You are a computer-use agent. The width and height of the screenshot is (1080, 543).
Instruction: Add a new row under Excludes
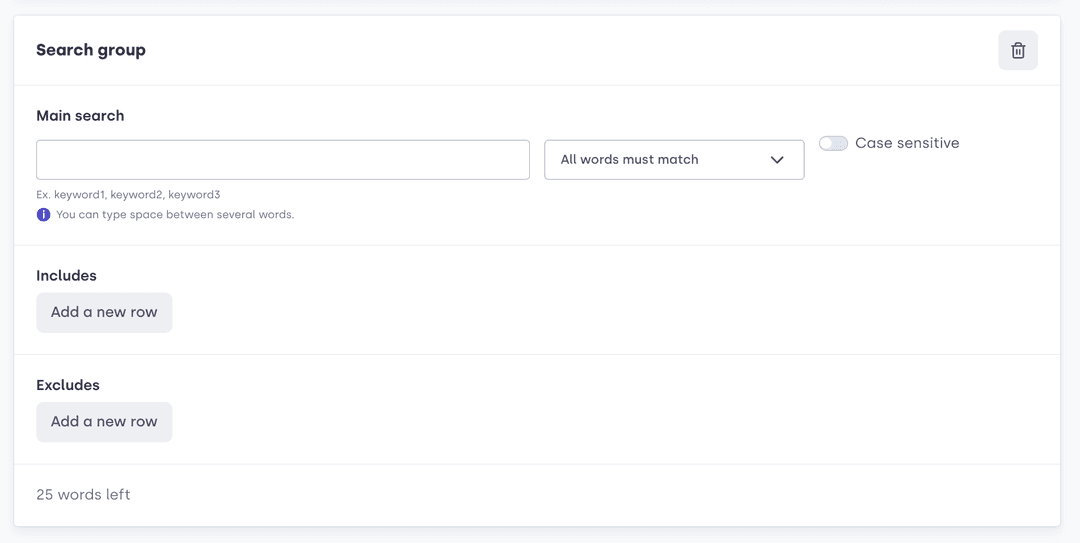[104, 422]
